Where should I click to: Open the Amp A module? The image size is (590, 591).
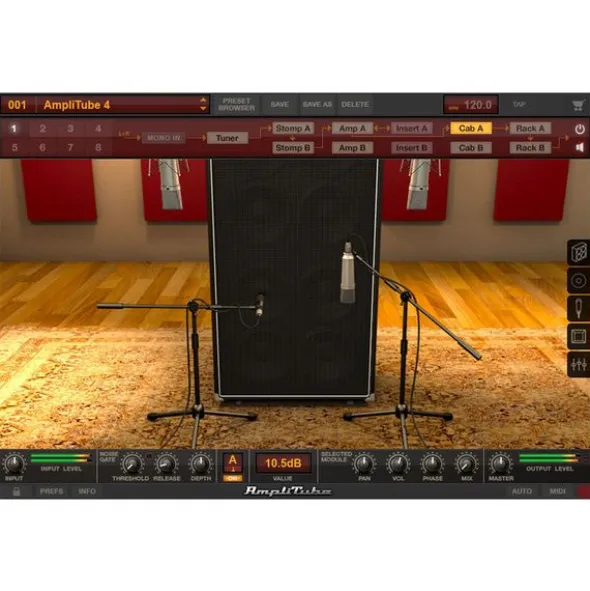coord(352,128)
